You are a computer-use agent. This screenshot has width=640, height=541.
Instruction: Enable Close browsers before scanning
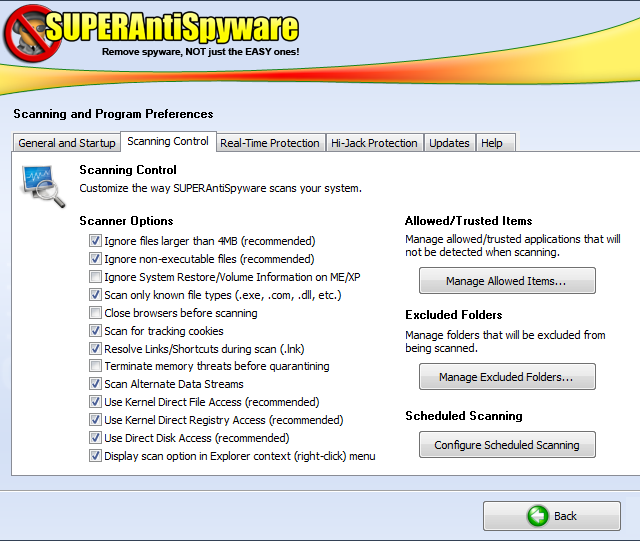click(95, 313)
